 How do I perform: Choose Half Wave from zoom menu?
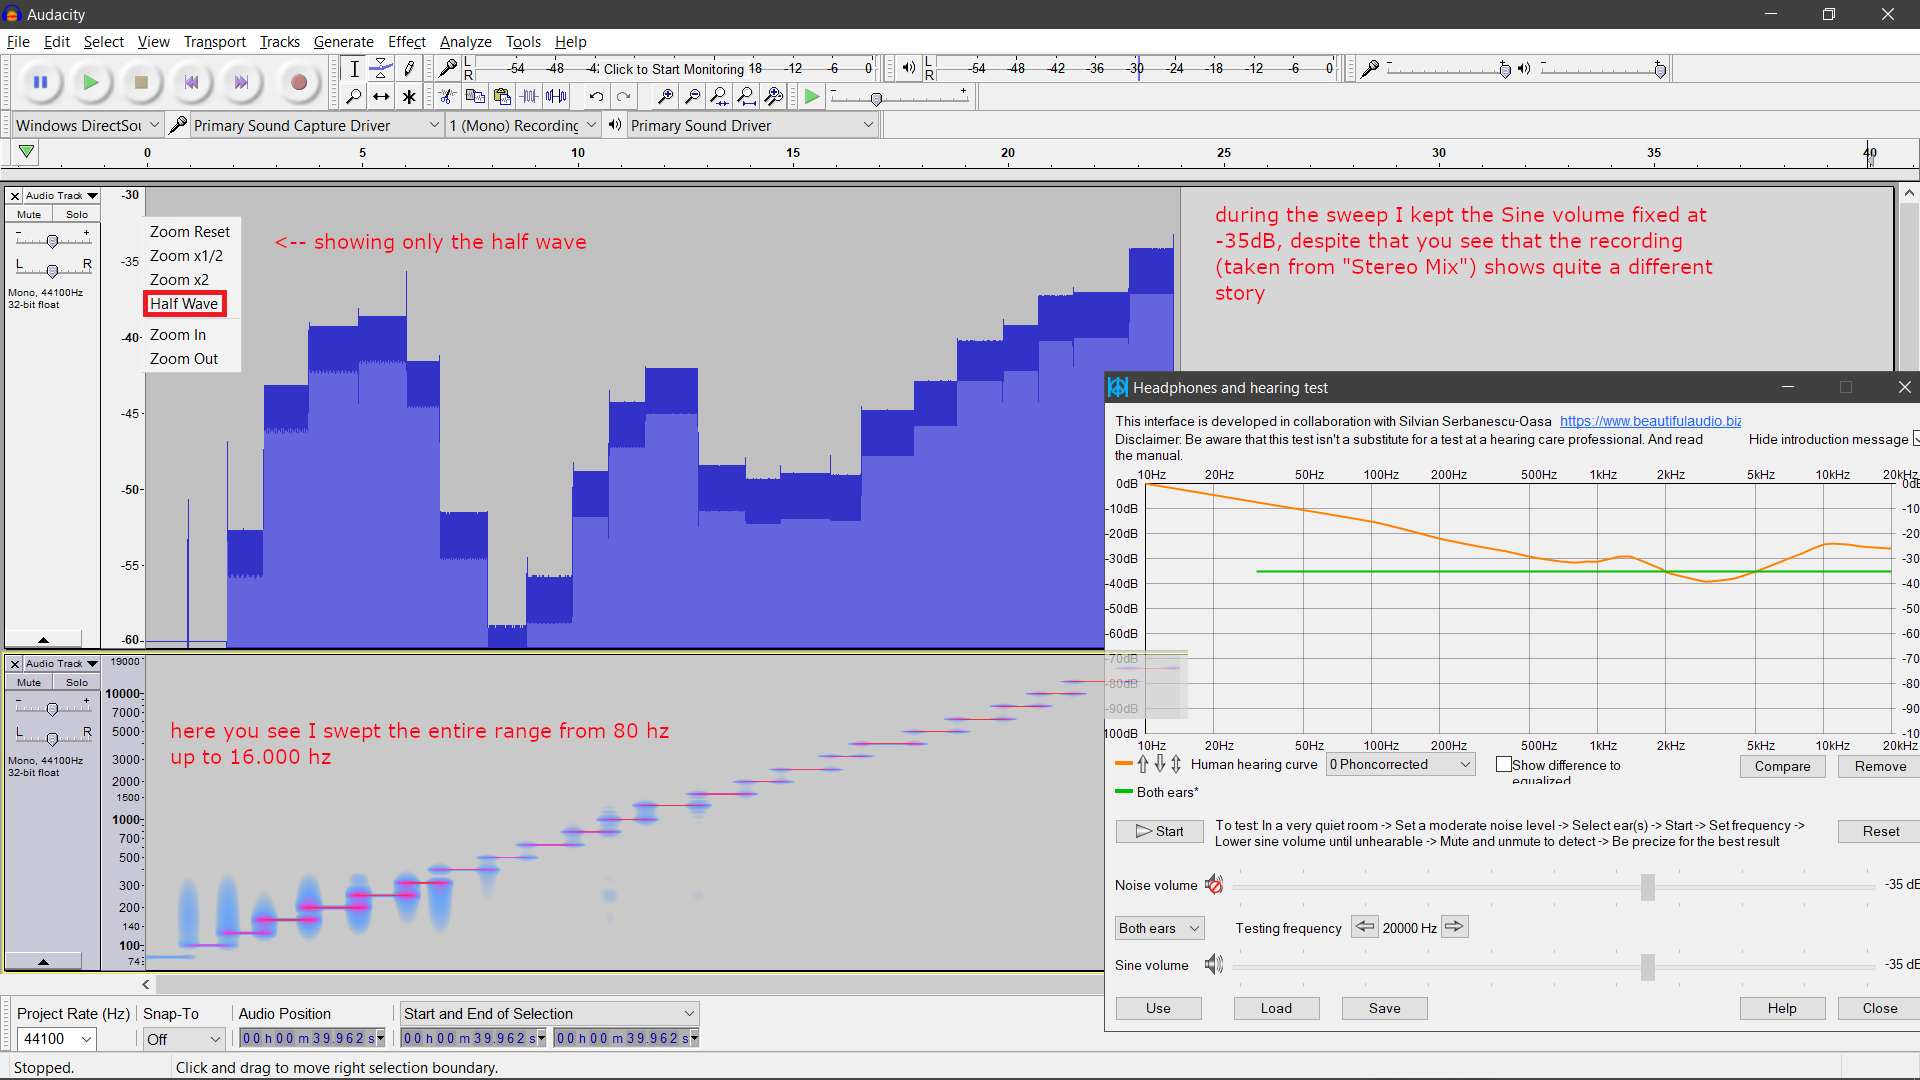coord(184,303)
